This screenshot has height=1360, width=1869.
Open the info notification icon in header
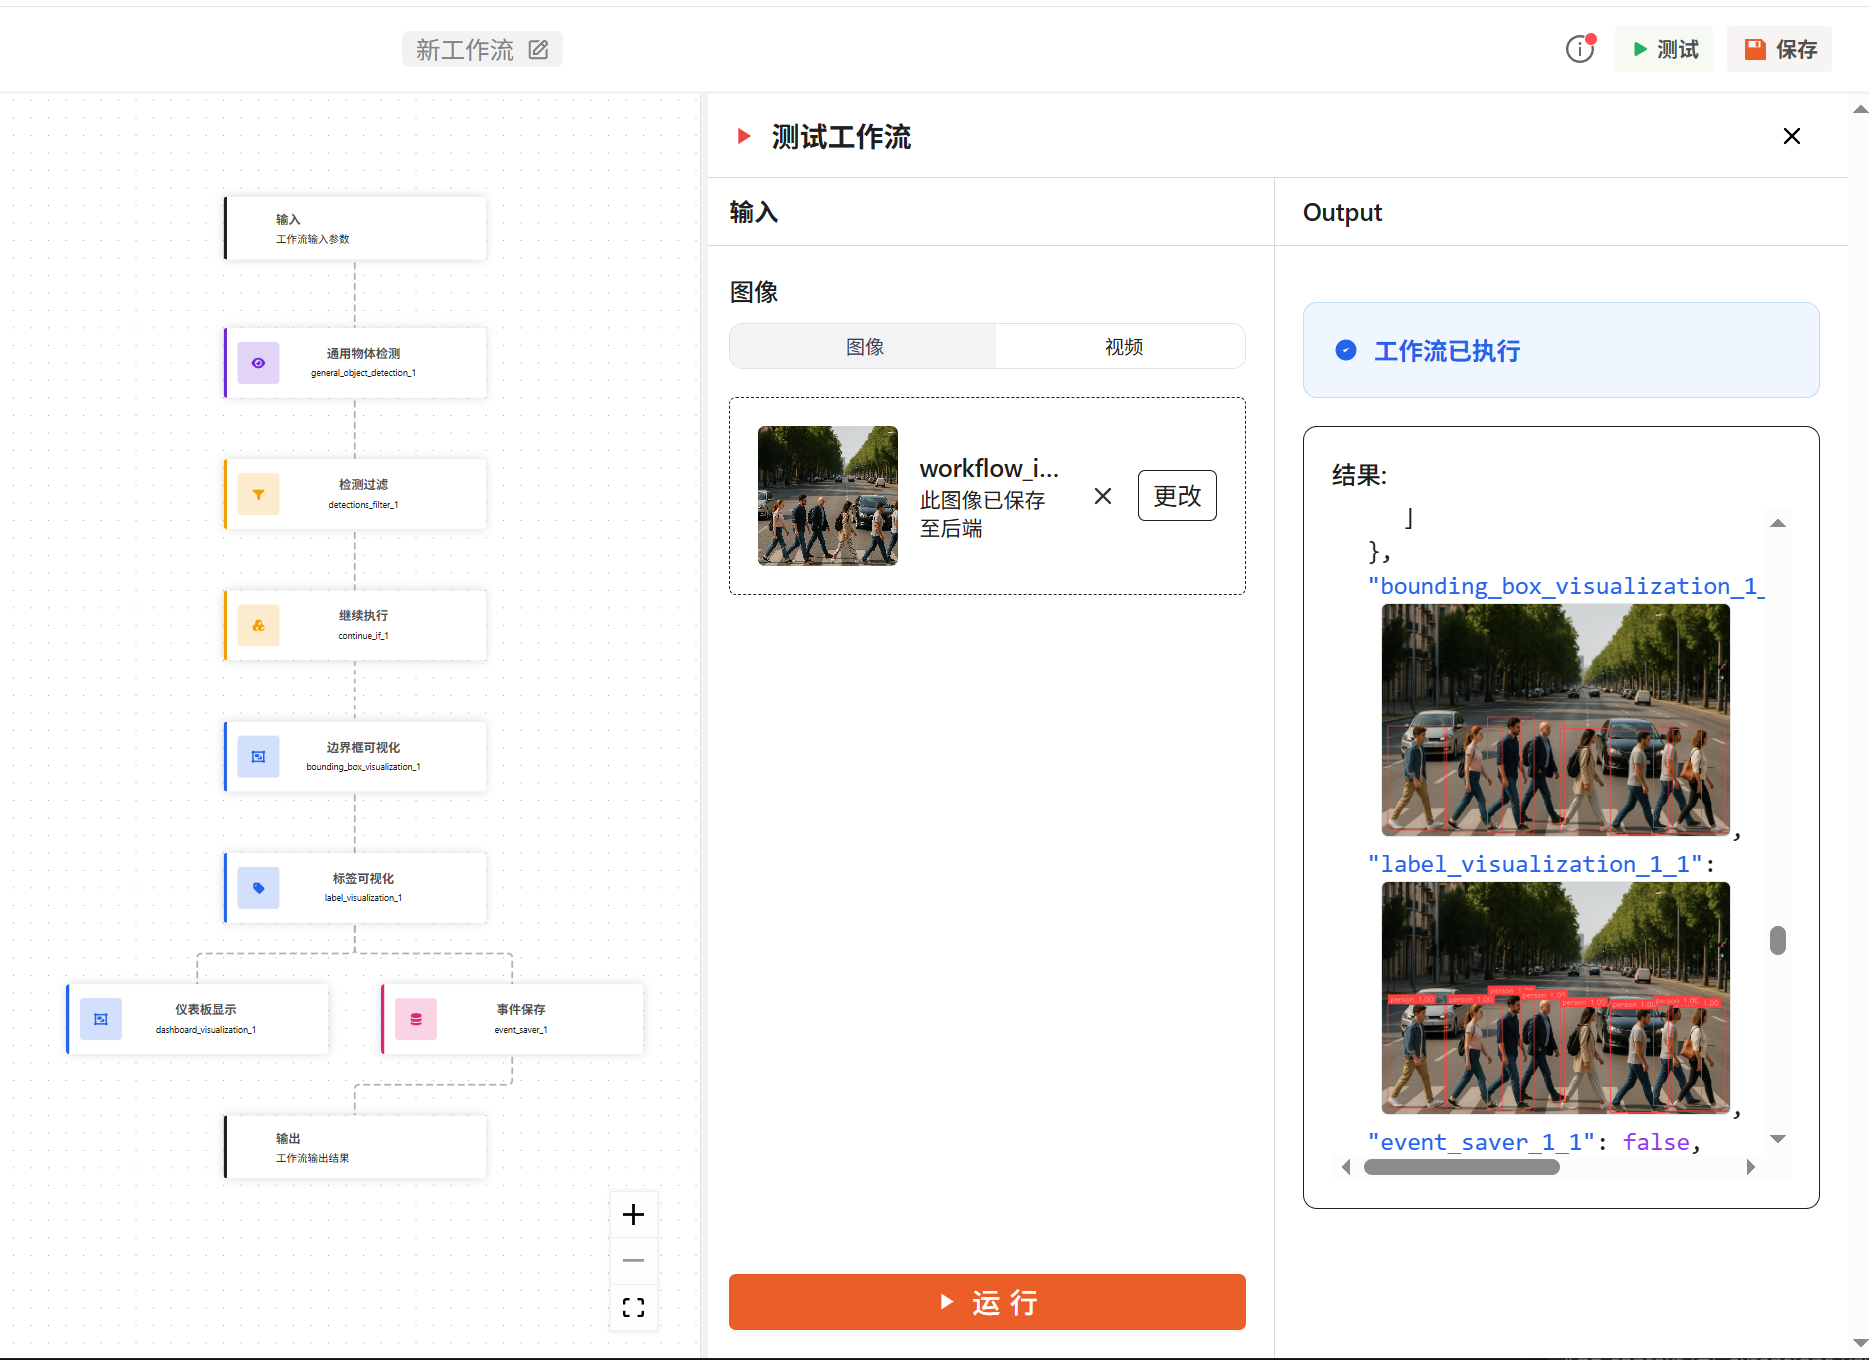point(1580,49)
